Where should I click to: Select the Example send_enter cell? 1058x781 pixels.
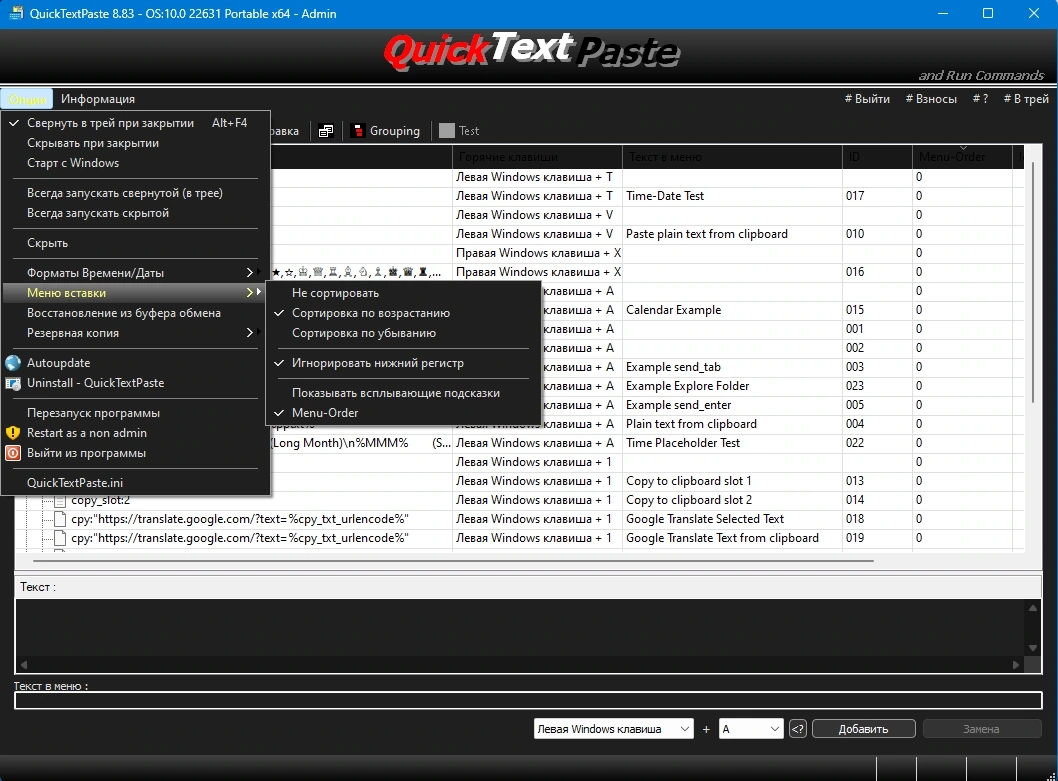click(732, 405)
